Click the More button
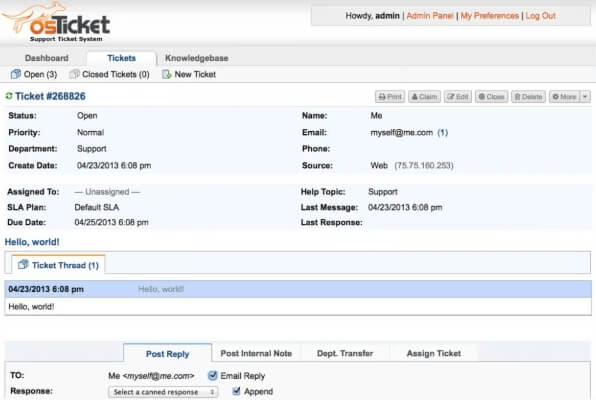The height and width of the screenshot is (400, 596). click(564, 97)
